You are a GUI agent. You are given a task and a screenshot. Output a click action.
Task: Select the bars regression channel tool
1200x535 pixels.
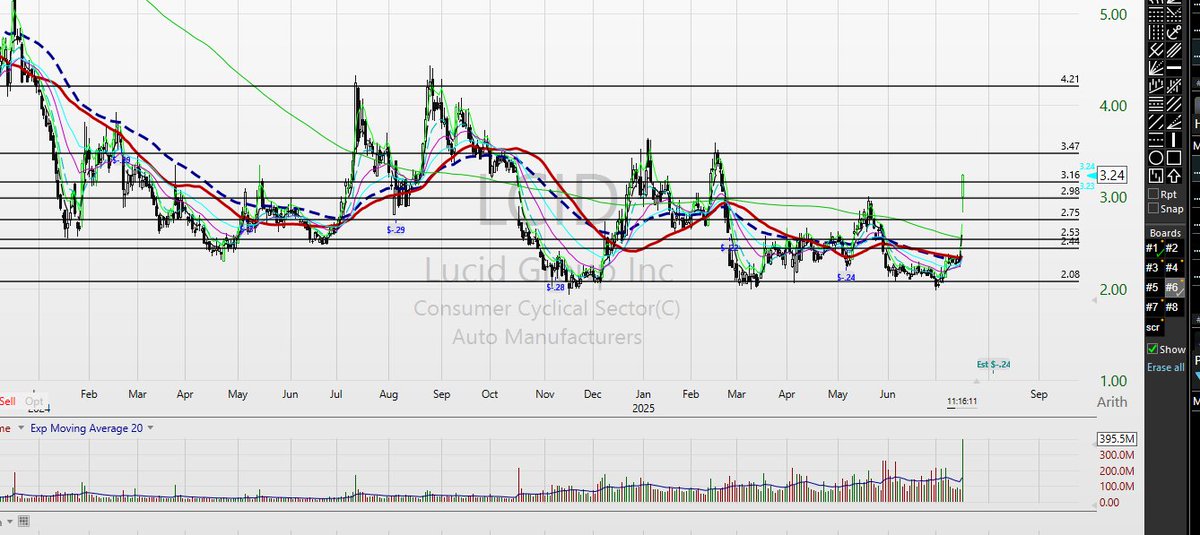(1156, 86)
